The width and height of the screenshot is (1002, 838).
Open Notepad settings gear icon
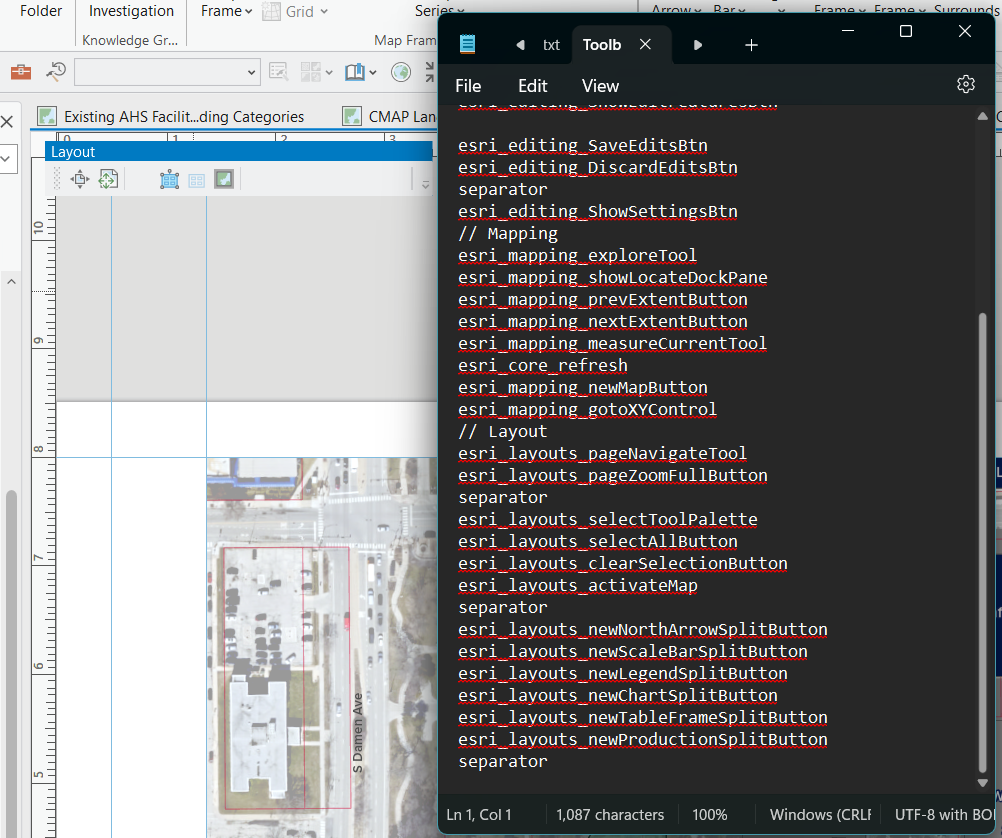coord(965,85)
